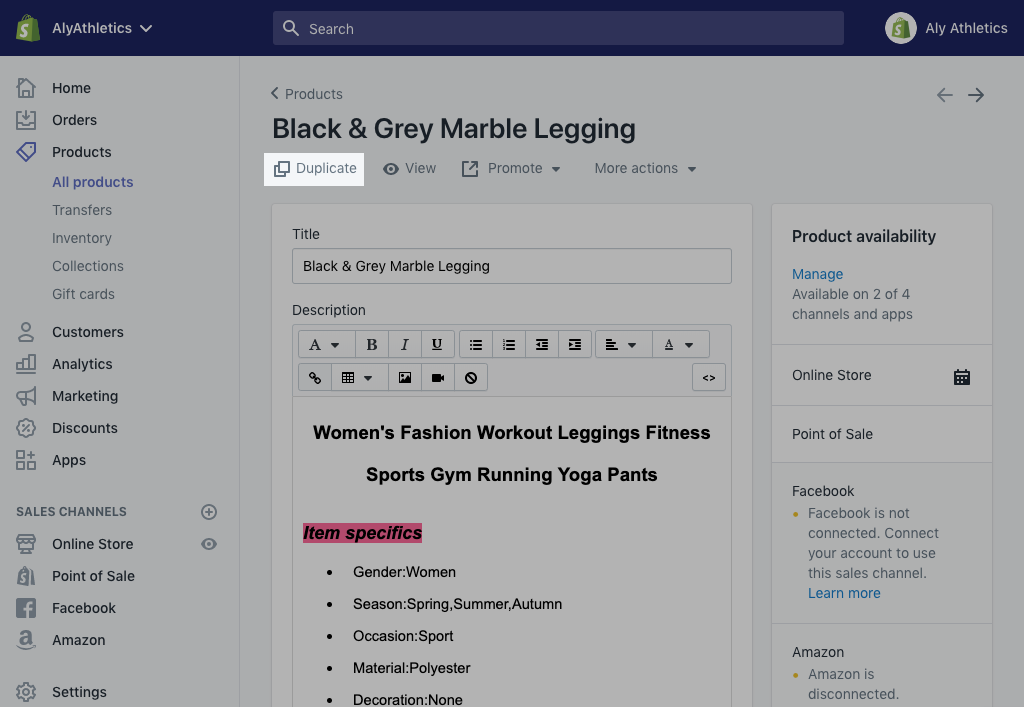Open Orders in the sidebar
Screen dimensions: 1024x707
(74, 120)
